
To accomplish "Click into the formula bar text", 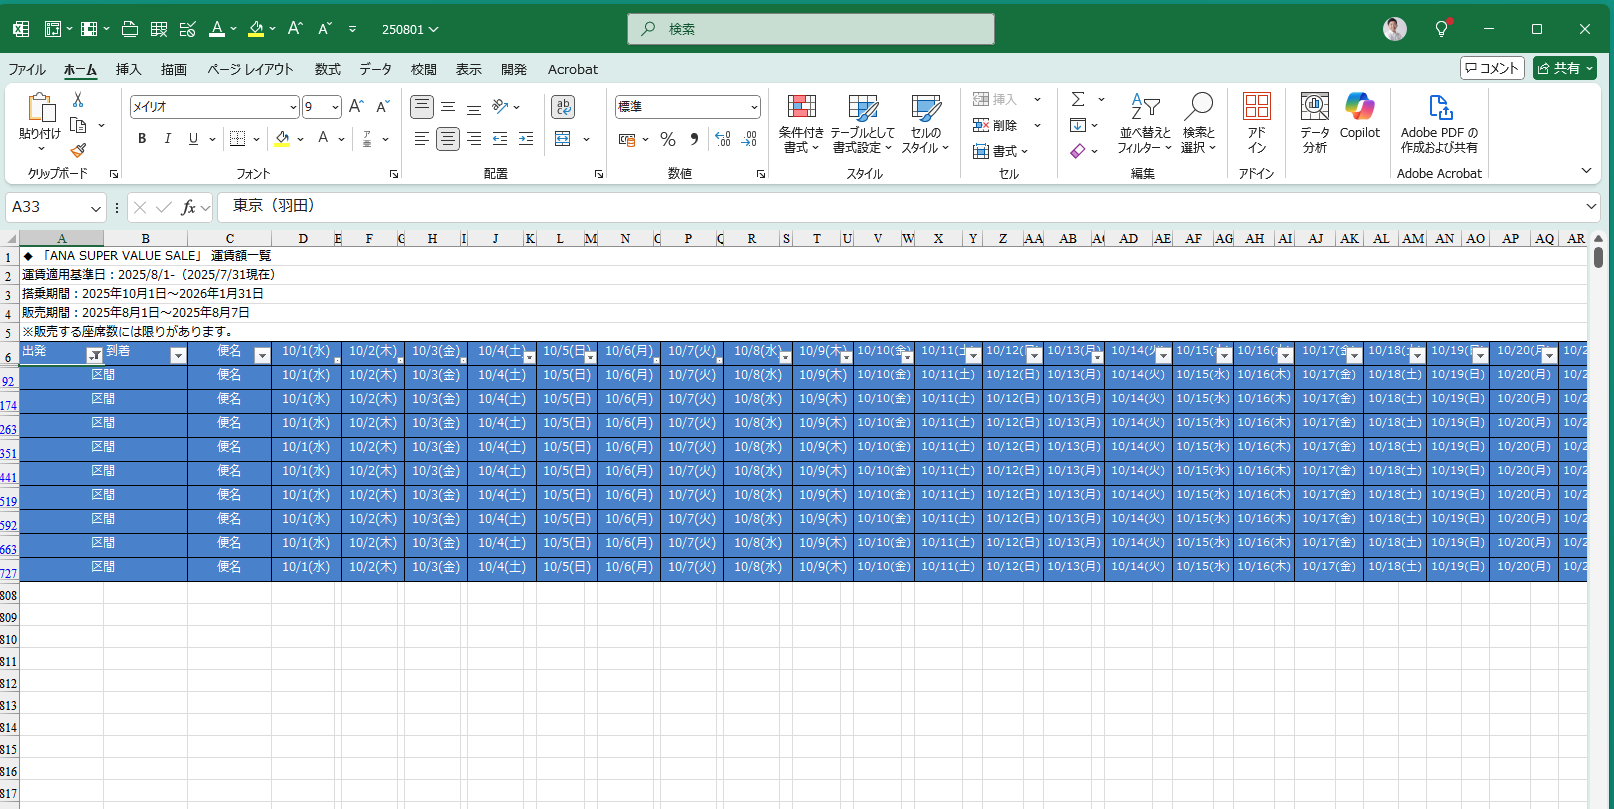I will coord(900,207).
